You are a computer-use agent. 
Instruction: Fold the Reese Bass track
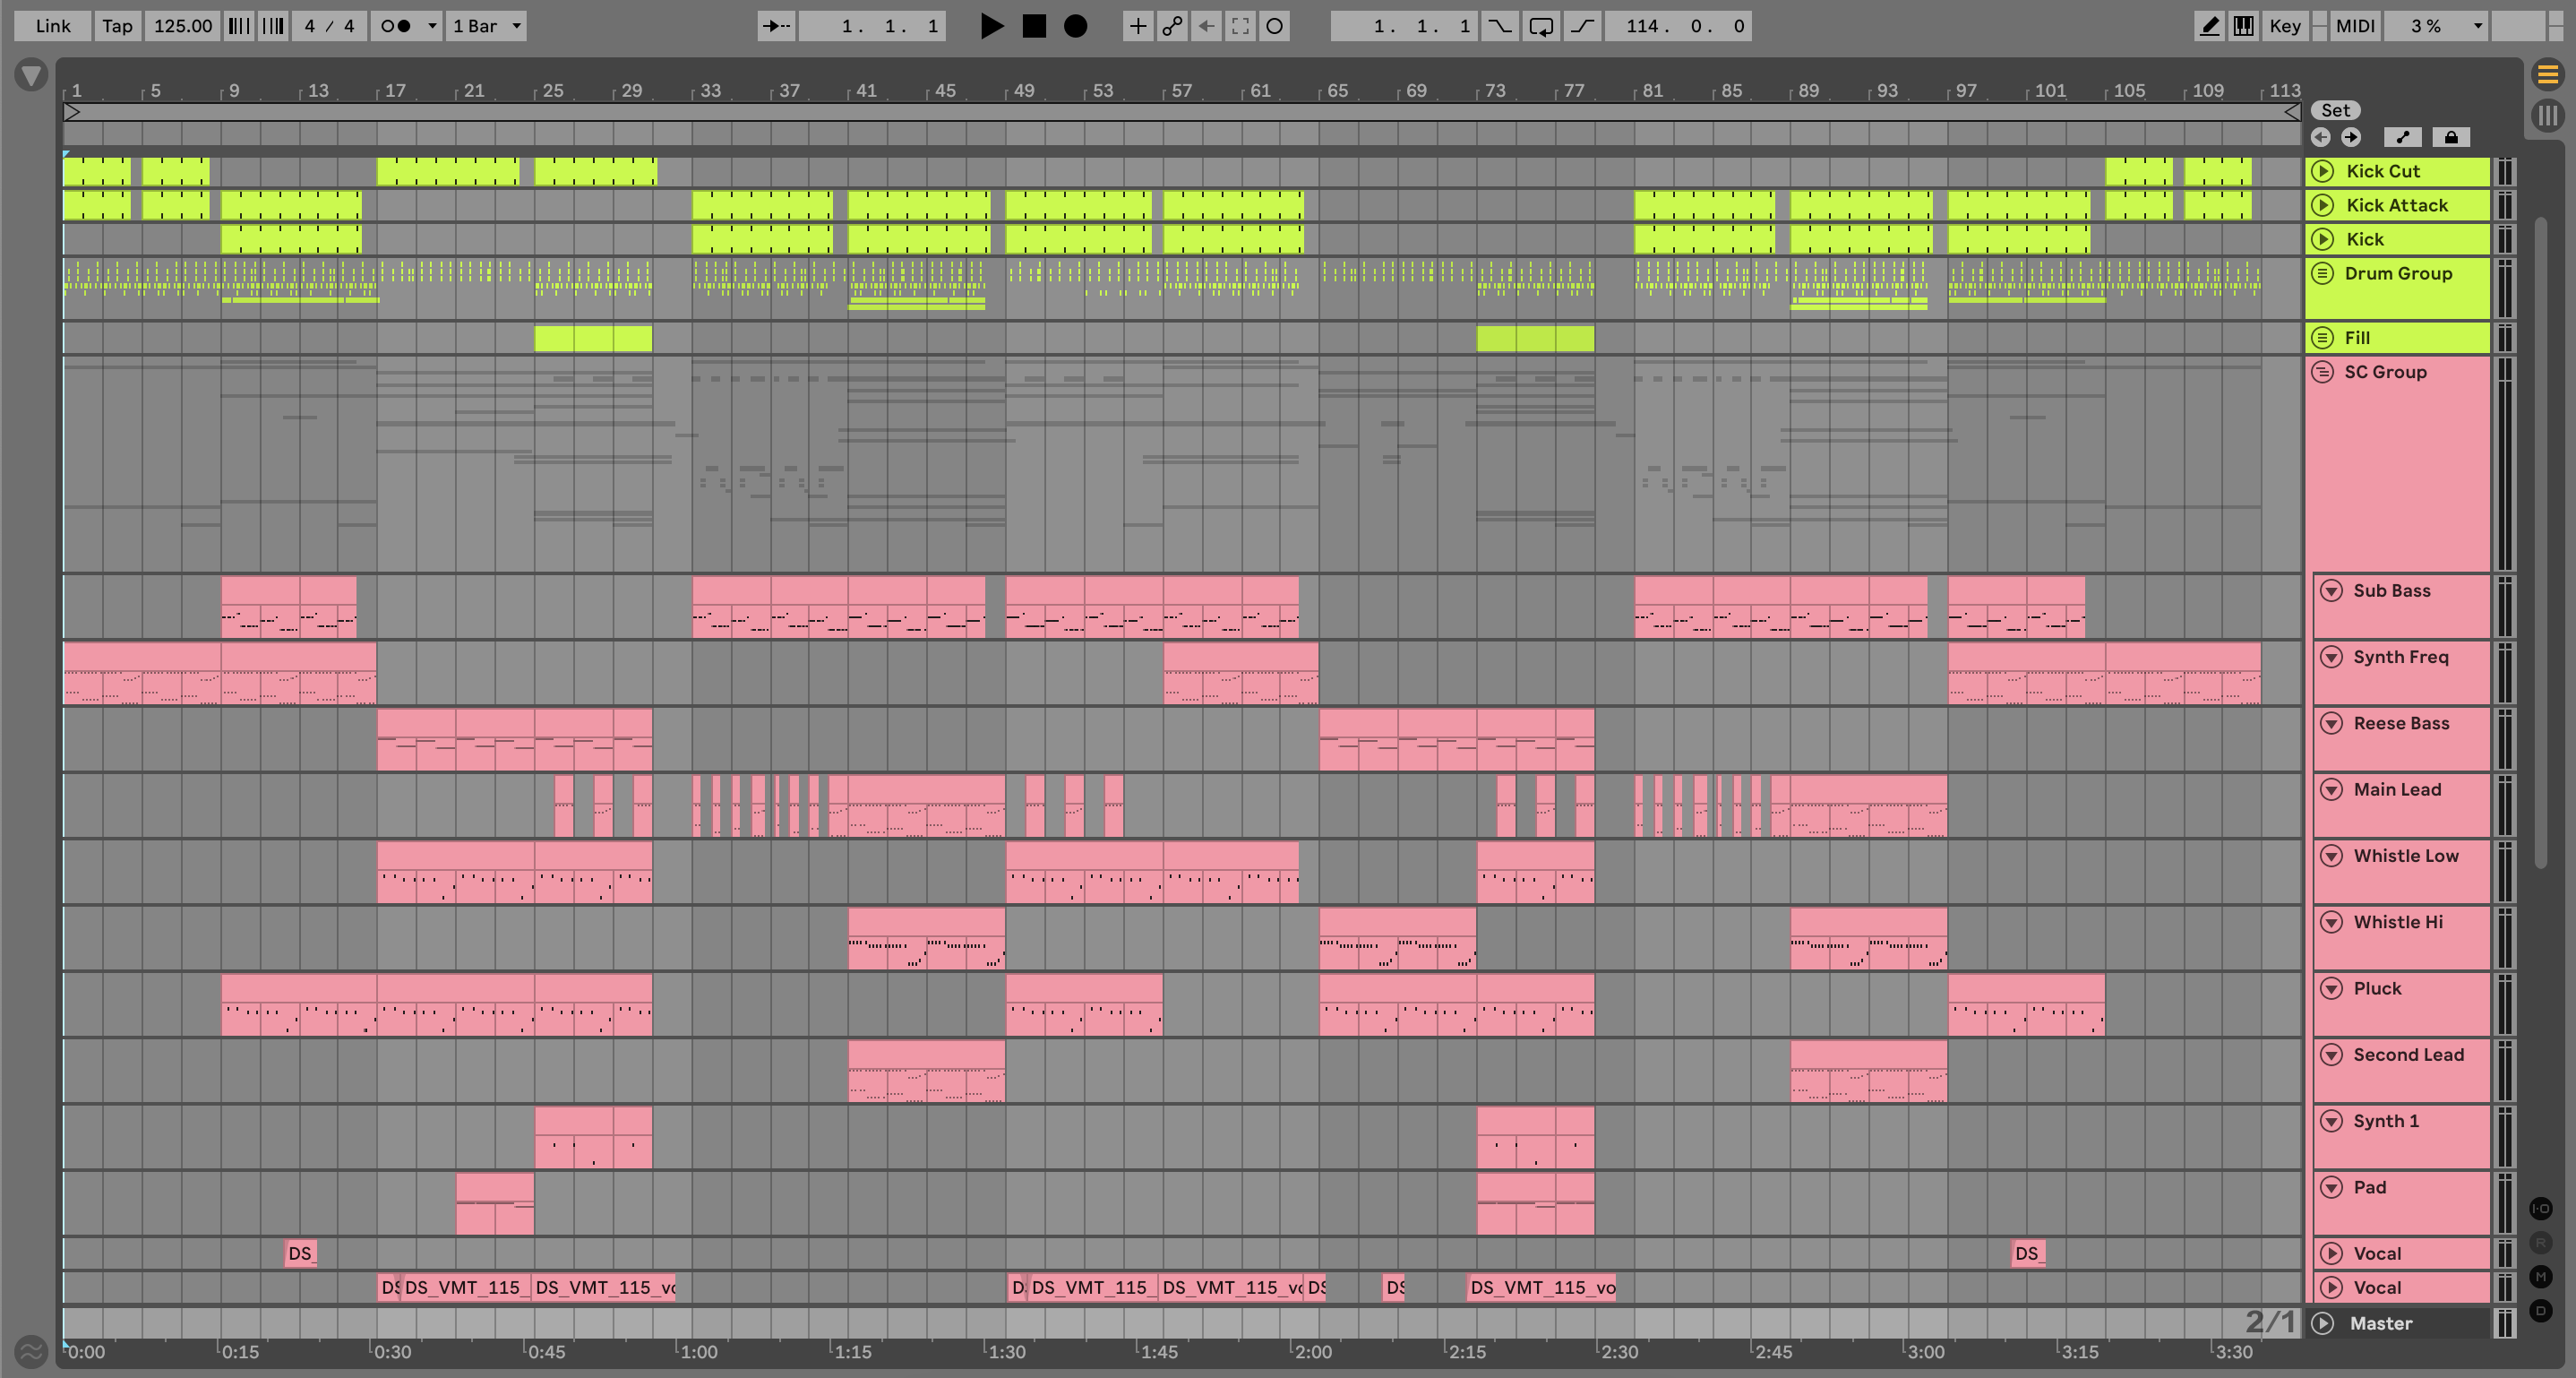coord(2331,723)
